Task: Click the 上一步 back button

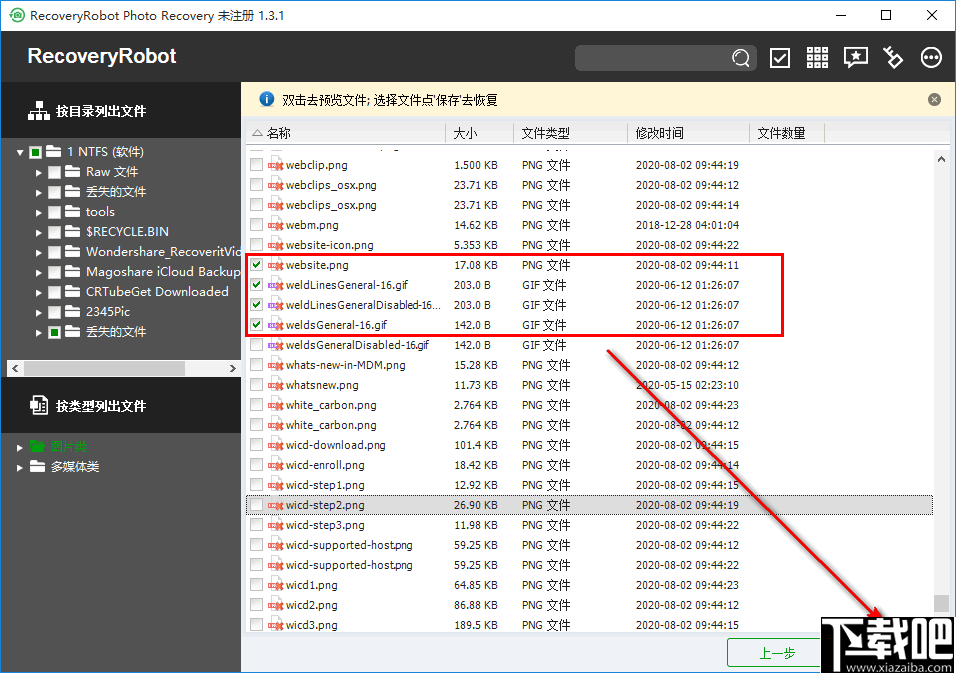Action: coord(774,653)
